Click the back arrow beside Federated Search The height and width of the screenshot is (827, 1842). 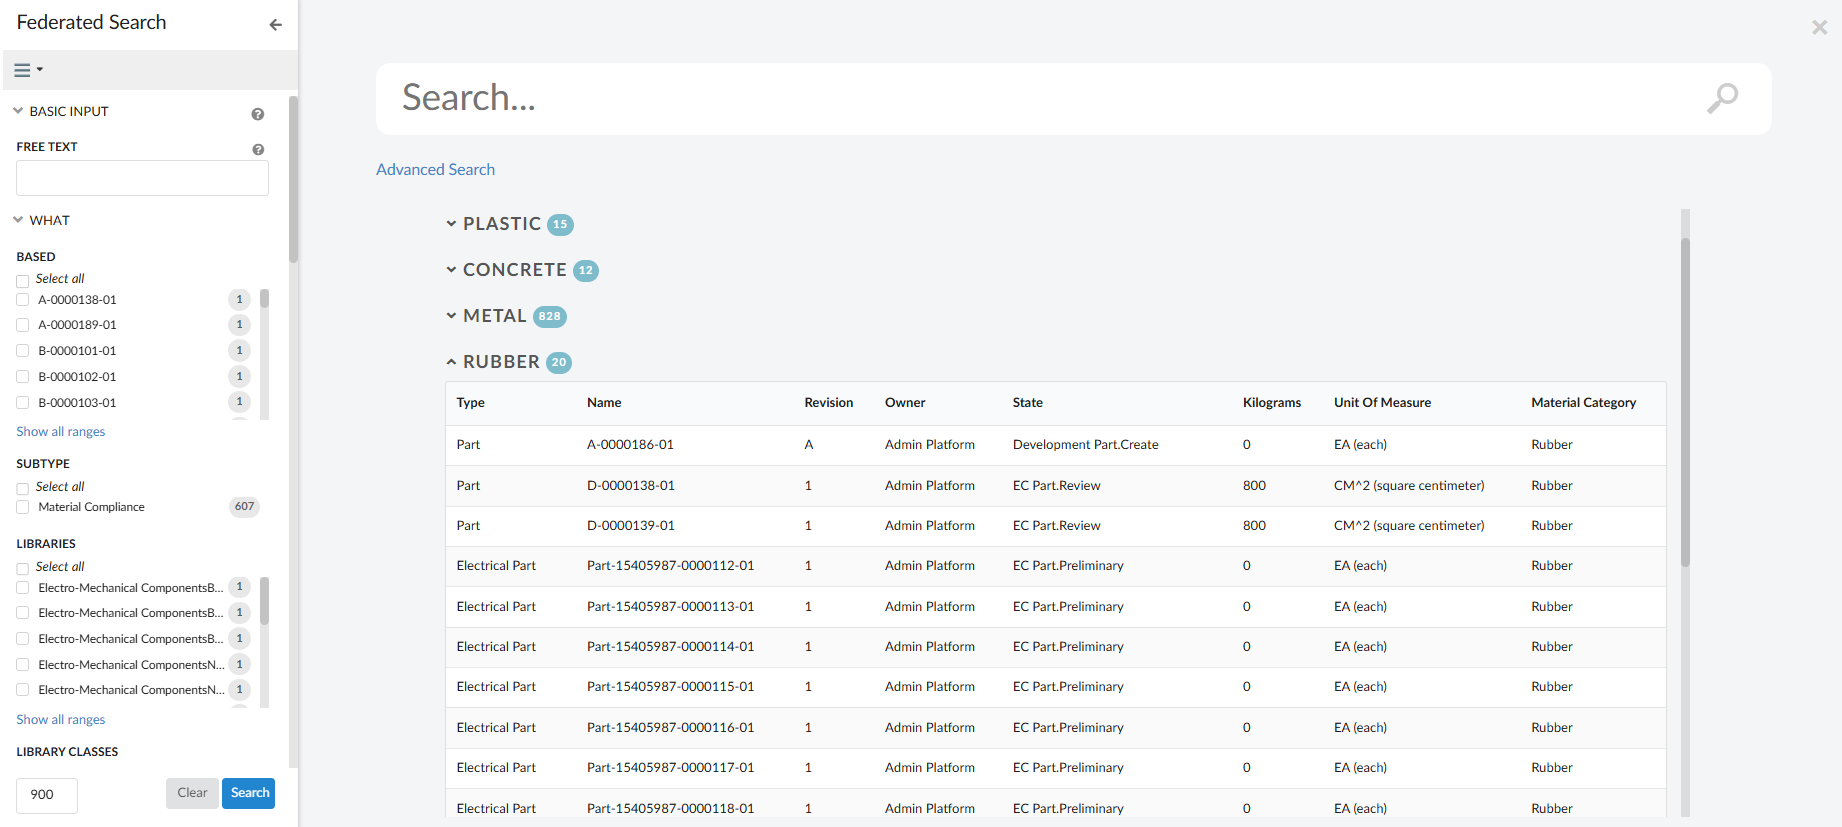coord(275,24)
